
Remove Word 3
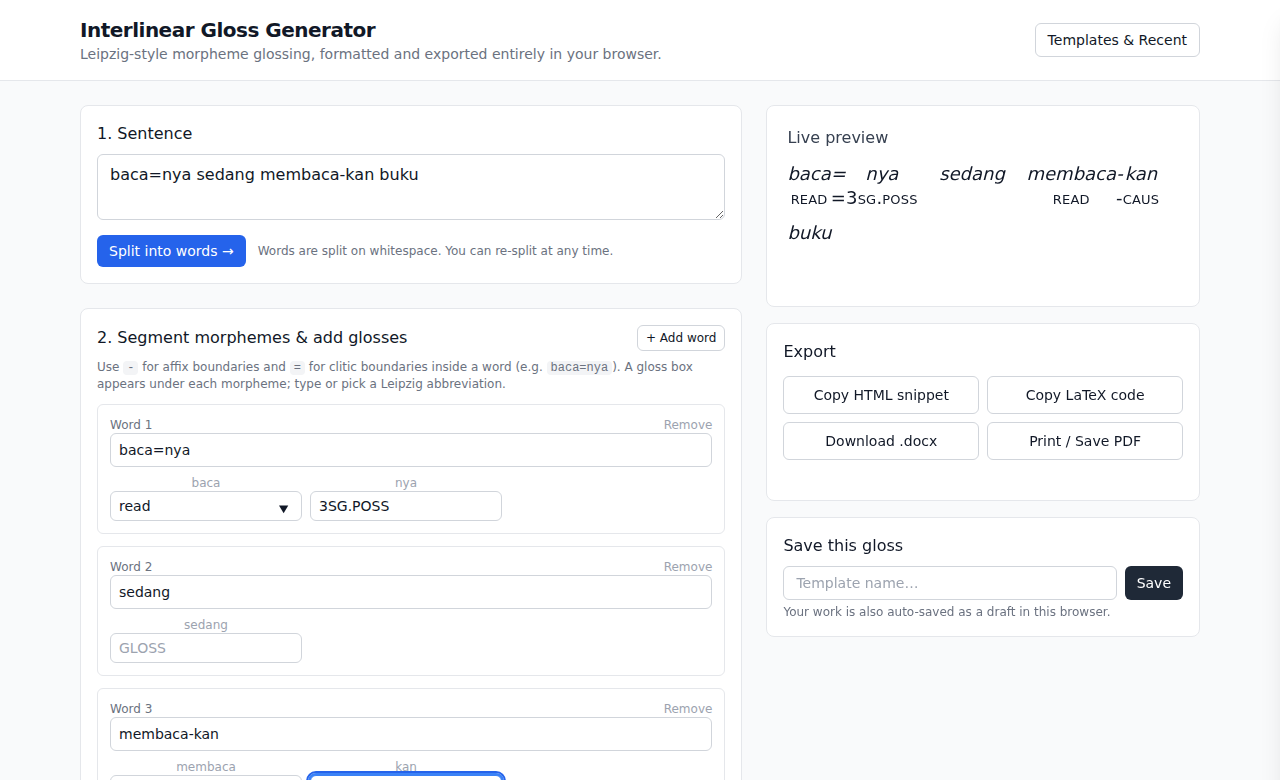(688, 709)
